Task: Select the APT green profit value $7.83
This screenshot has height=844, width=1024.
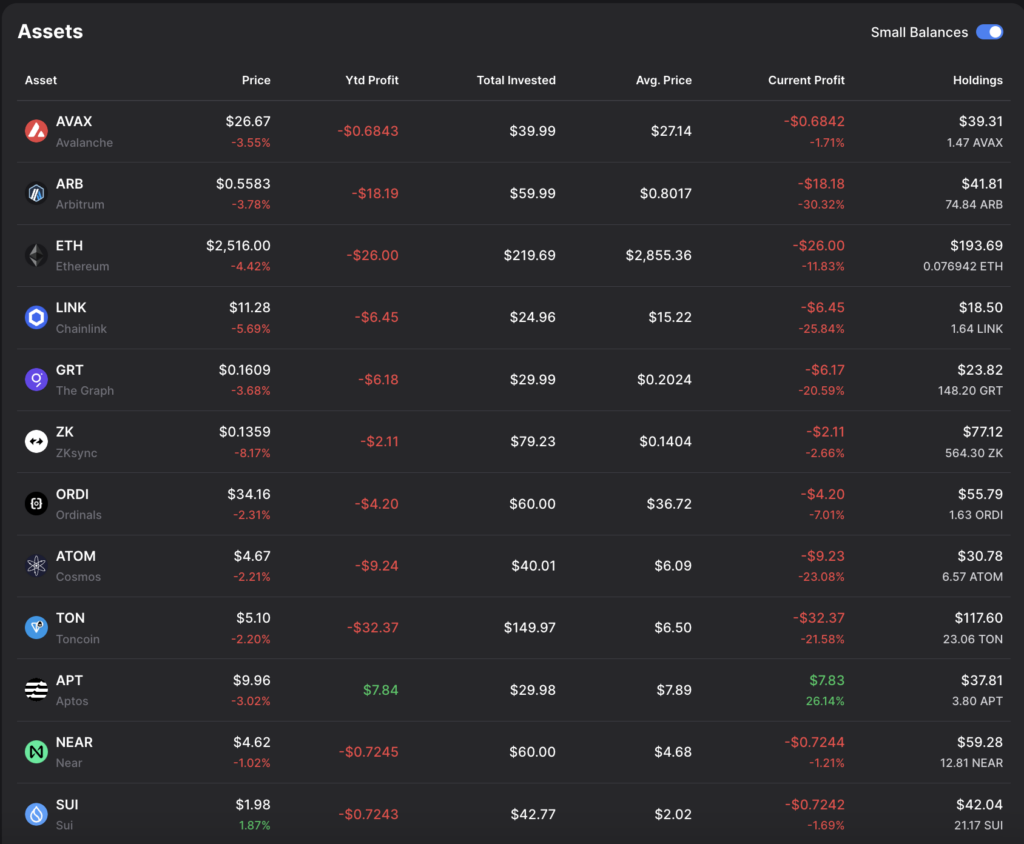Action: tap(826, 680)
